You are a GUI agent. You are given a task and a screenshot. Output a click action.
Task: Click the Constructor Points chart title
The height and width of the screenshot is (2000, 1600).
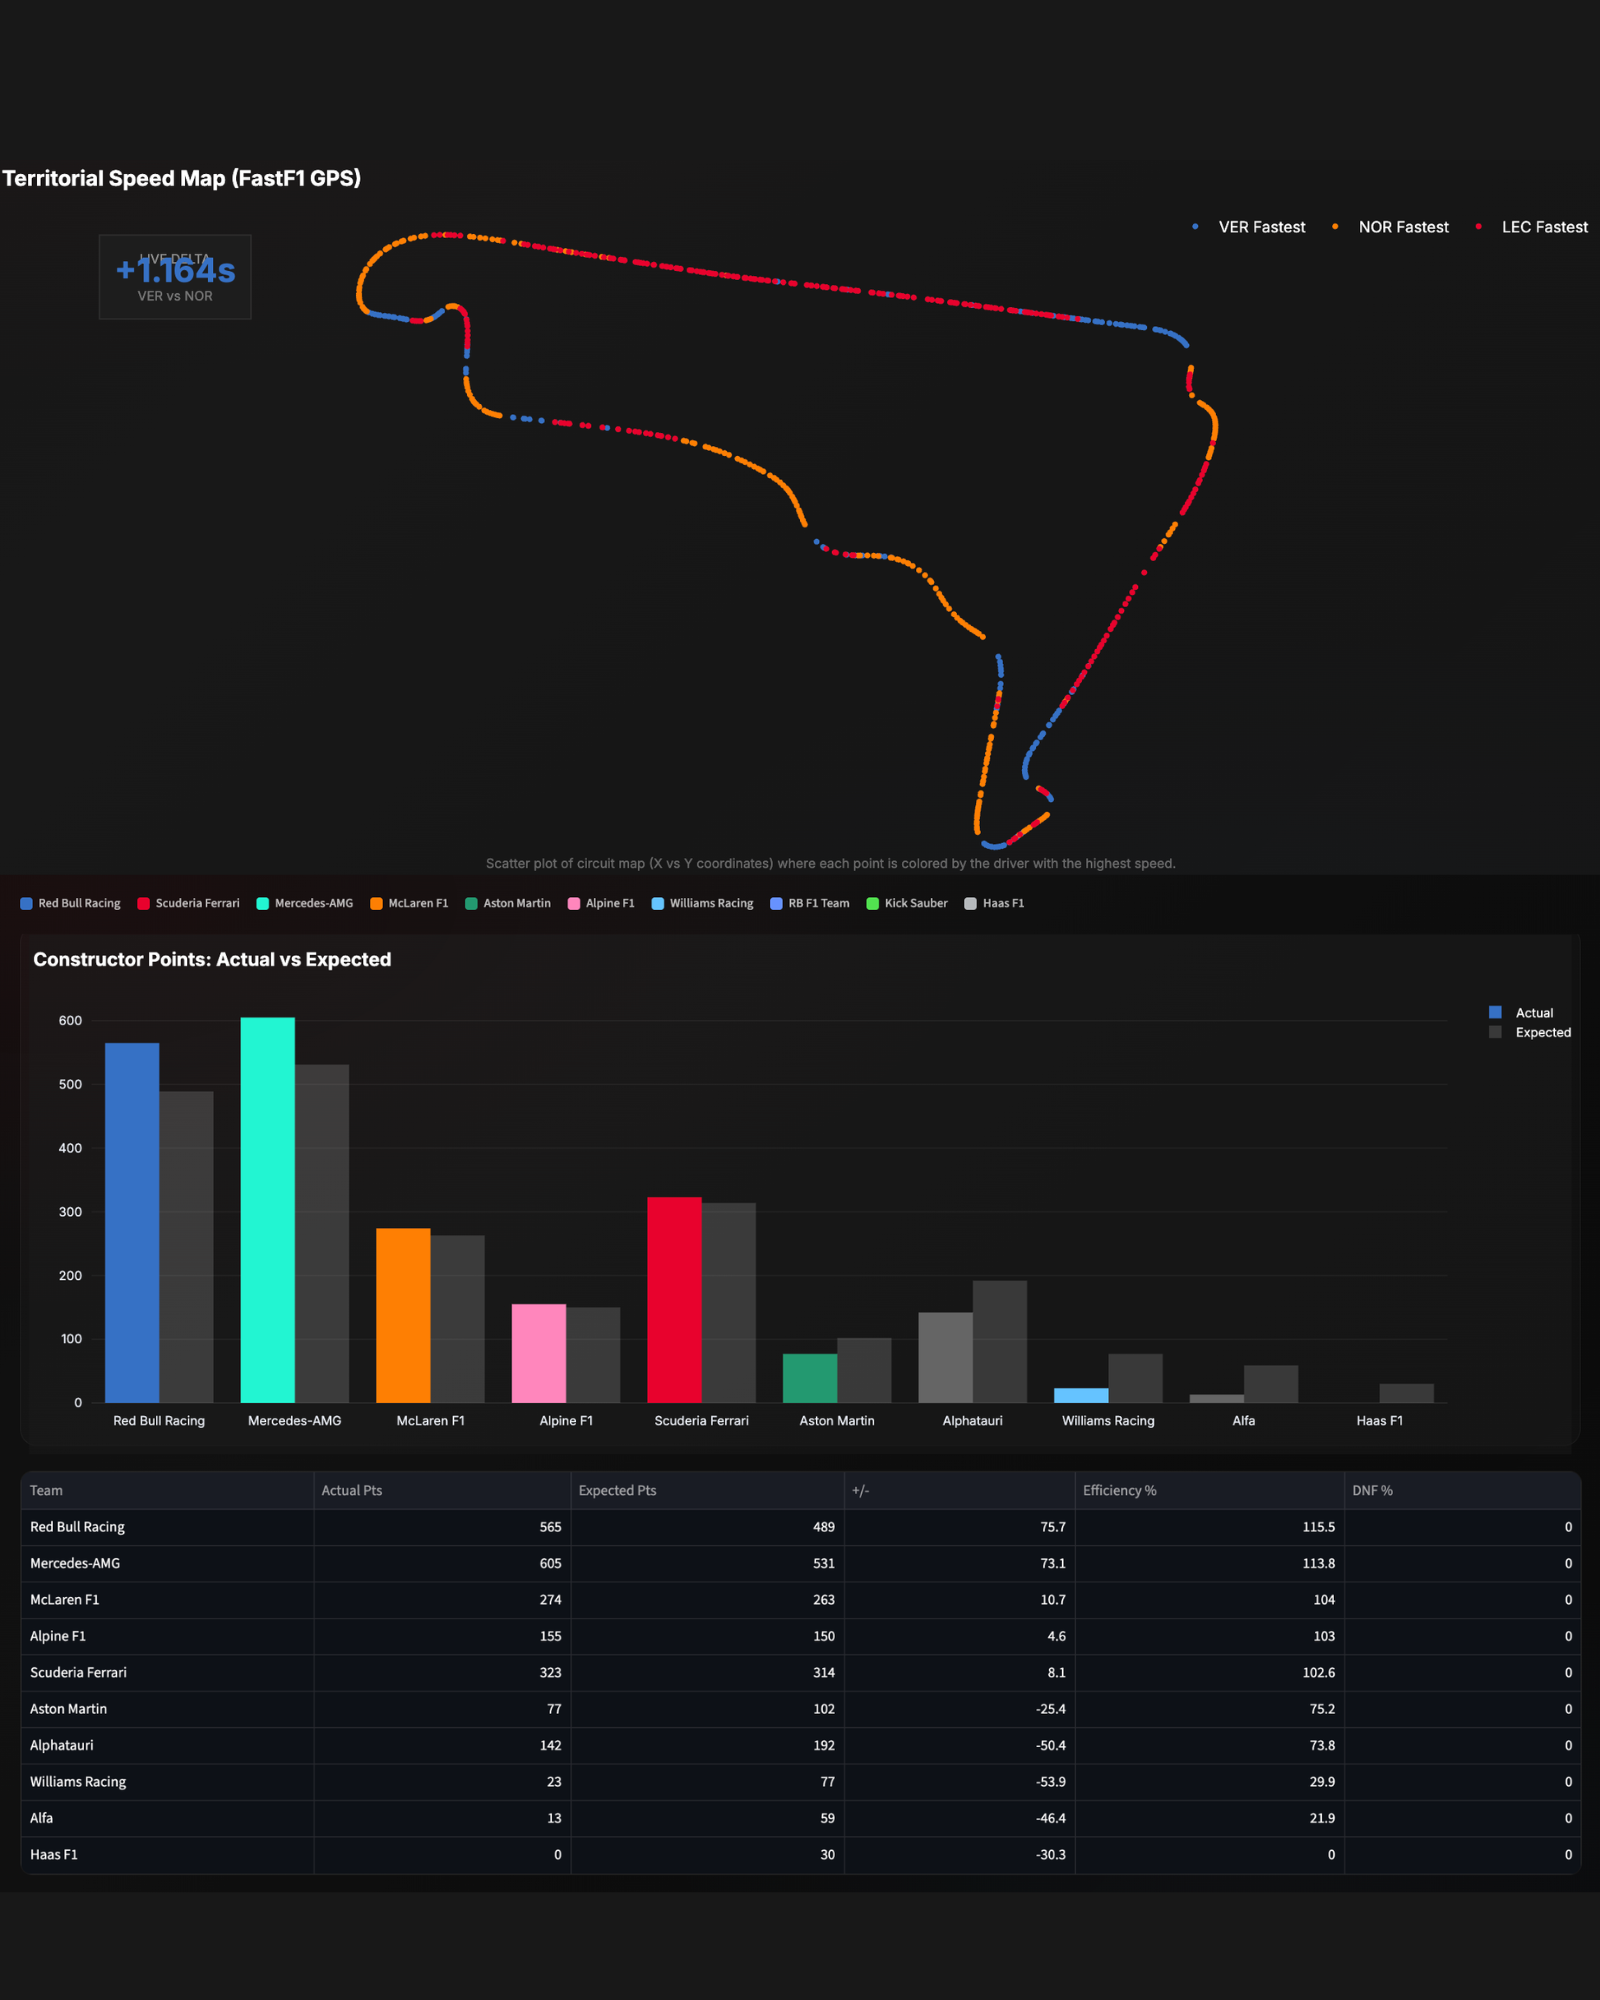[x=212, y=959]
